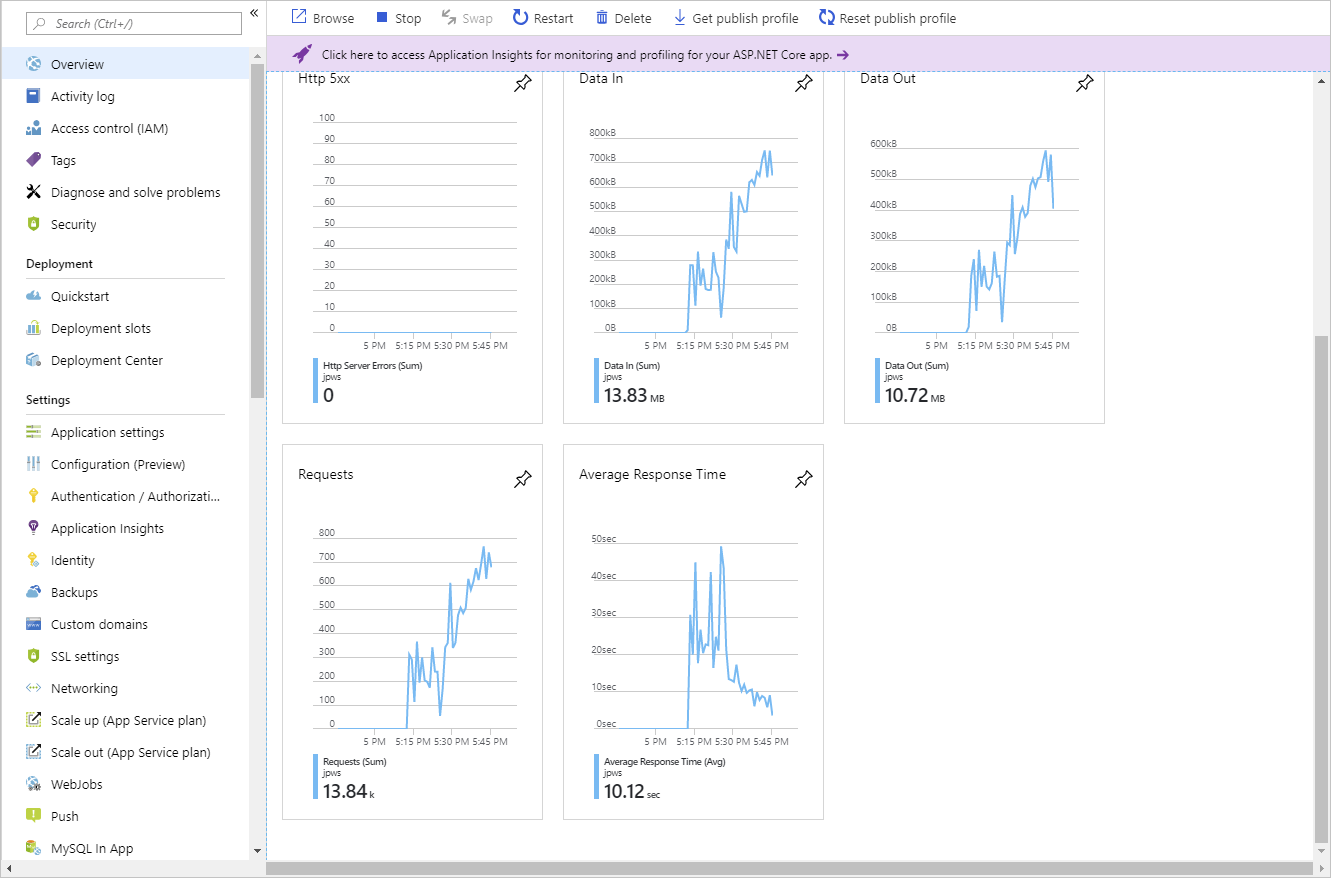Click the Http 5xx chart title

coord(323,78)
